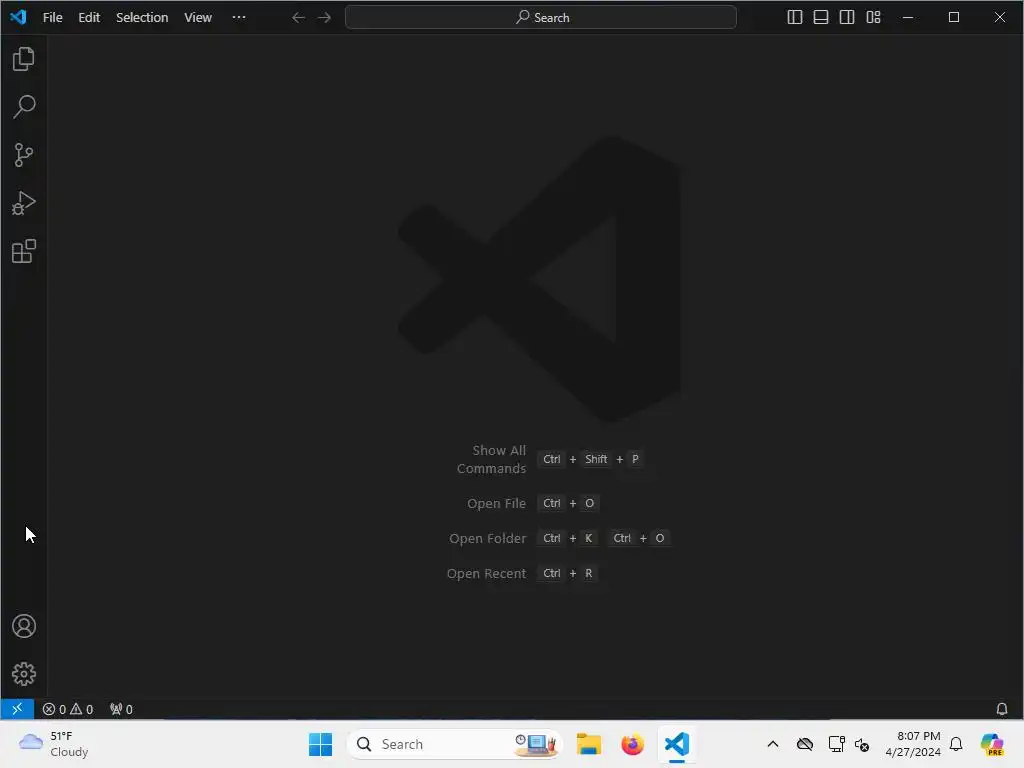
Task: Open File Explorer from the taskbar
Action: (x=588, y=744)
